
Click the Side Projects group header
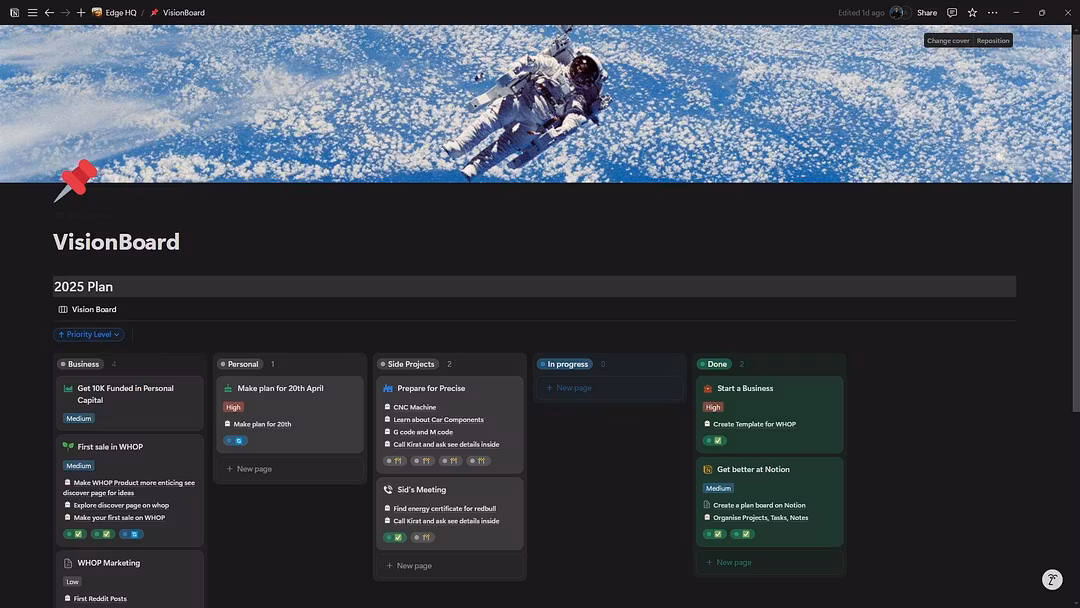point(410,364)
